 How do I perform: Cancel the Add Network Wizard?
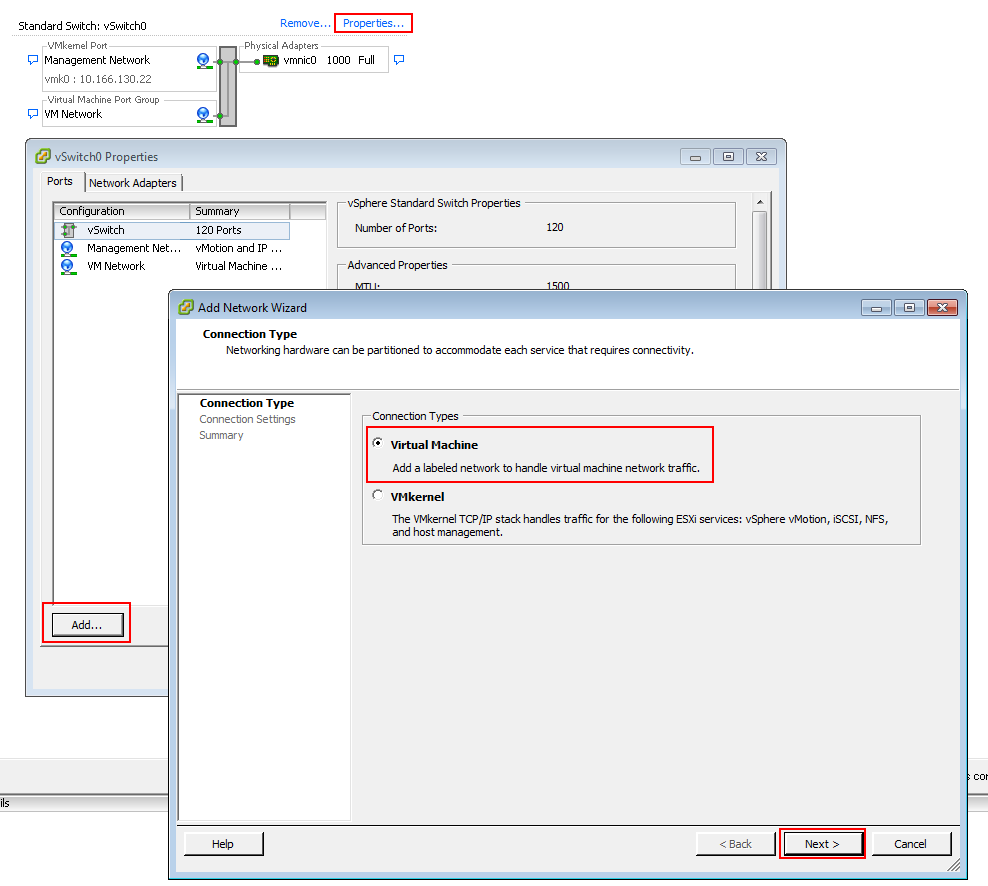point(910,844)
